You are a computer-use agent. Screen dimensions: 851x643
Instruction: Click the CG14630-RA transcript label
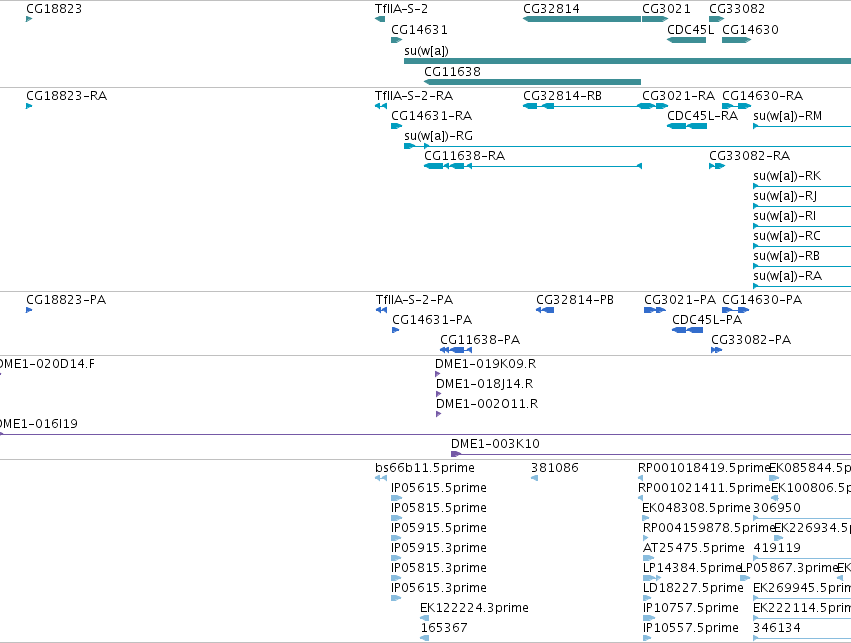(x=762, y=96)
